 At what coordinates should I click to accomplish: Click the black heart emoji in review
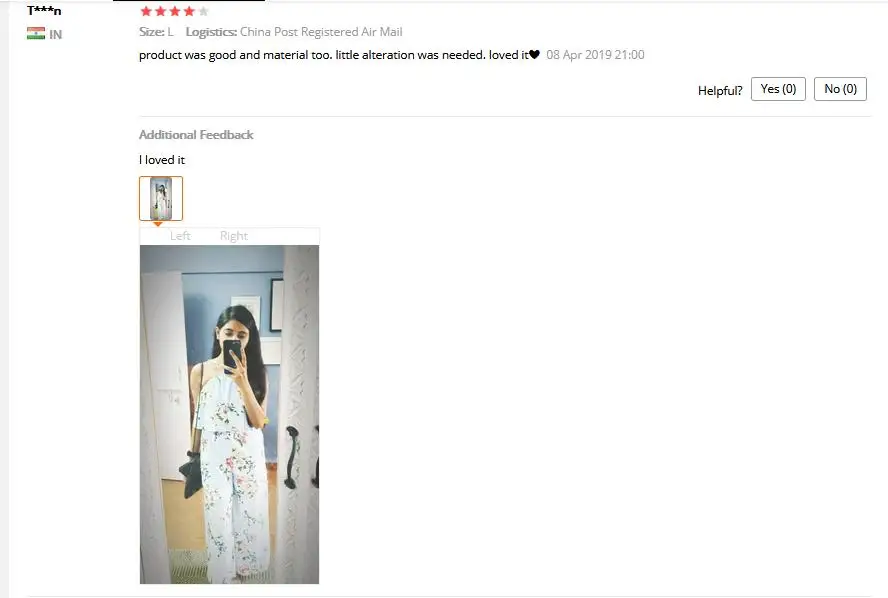coord(534,55)
